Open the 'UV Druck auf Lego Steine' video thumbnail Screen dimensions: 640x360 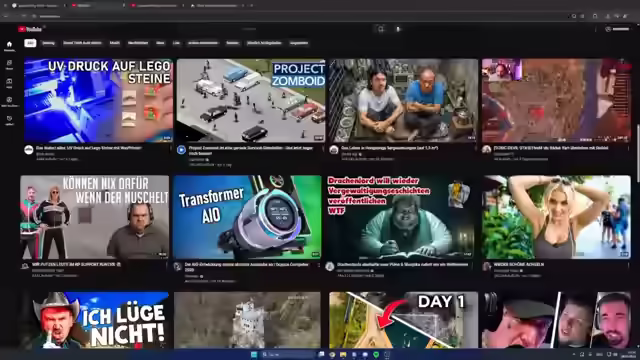coord(98,100)
